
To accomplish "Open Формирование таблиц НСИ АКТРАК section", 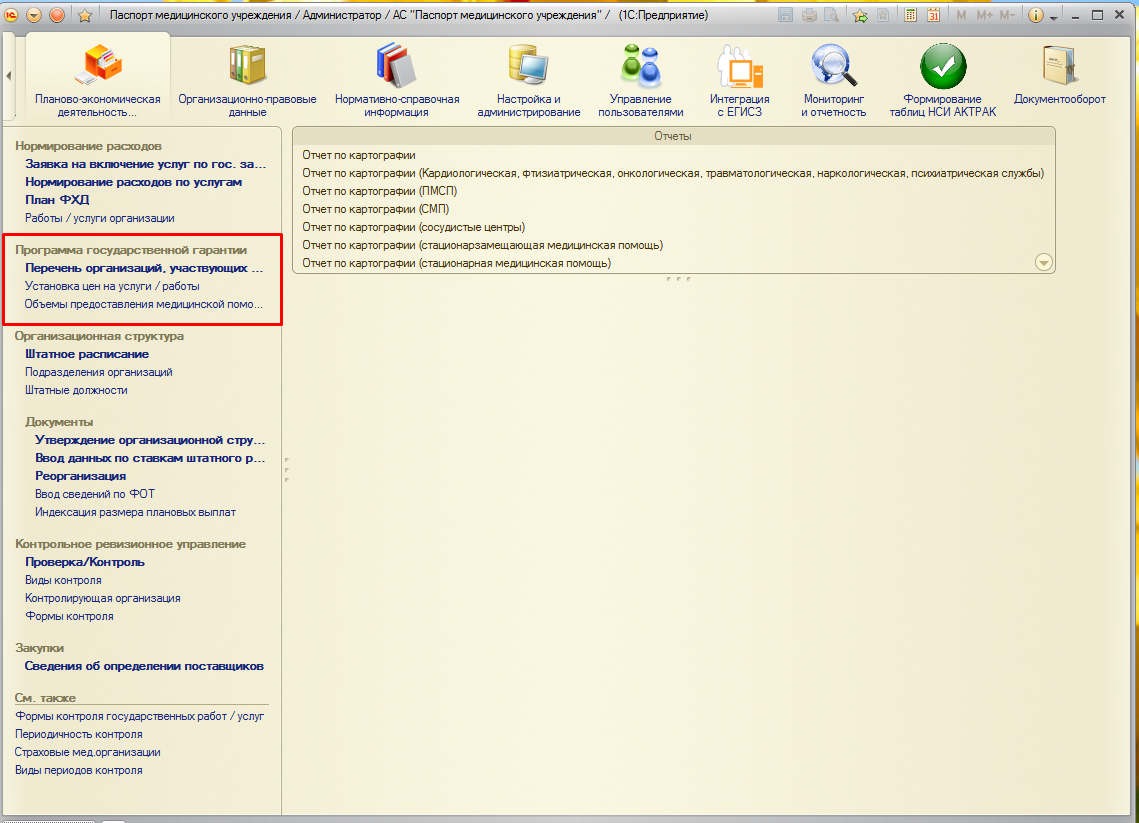I will click(942, 78).
